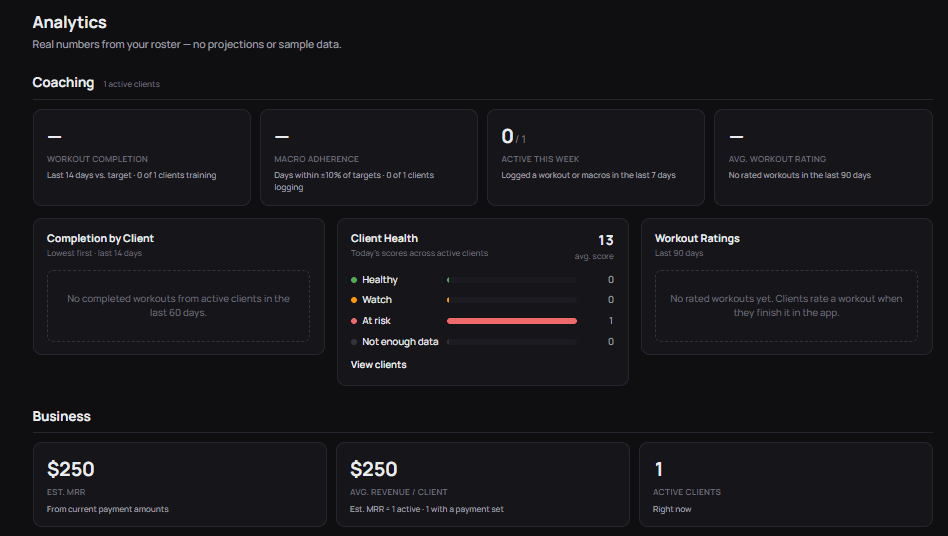Click the Active Clients count card
This screenshot has height=536, width=948.
click(785, 484)
